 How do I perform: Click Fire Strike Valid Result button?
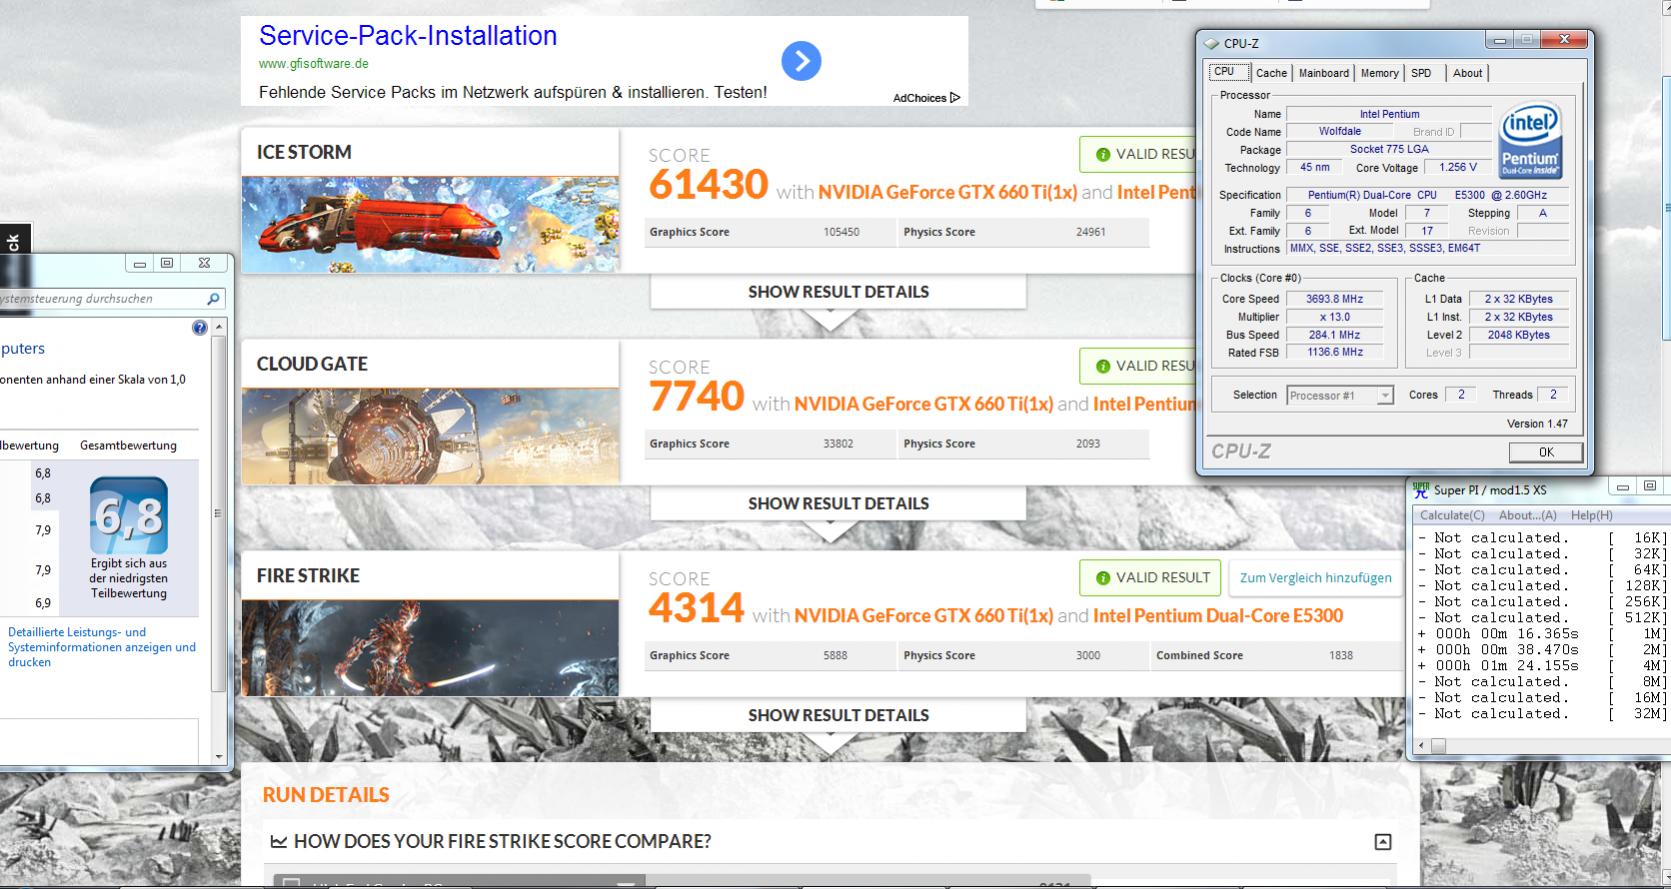coord(1150,578)
